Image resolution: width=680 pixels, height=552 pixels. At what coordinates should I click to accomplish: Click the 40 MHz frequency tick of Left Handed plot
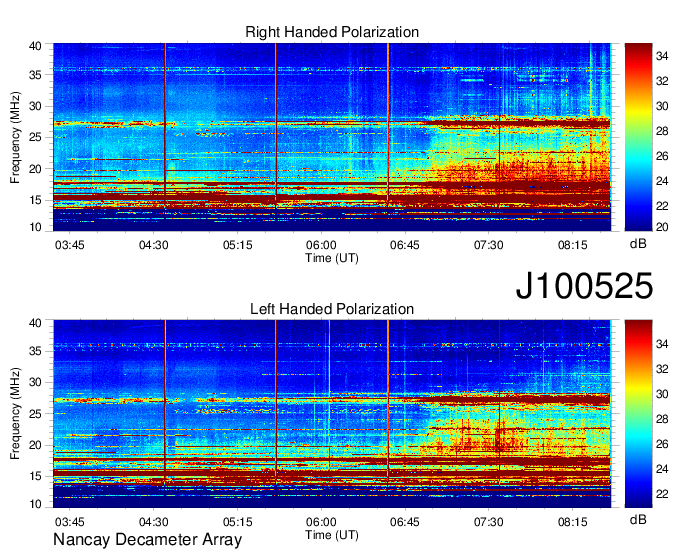36,323
